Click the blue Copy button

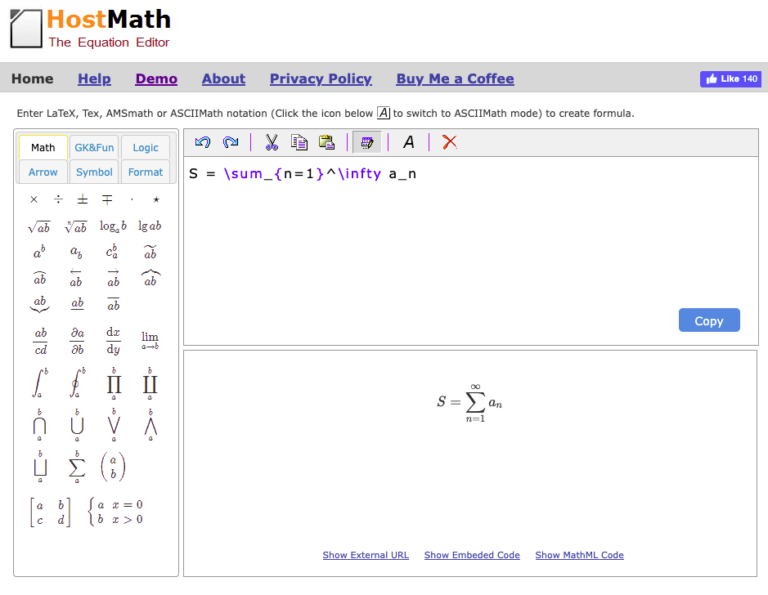(709, 320)
